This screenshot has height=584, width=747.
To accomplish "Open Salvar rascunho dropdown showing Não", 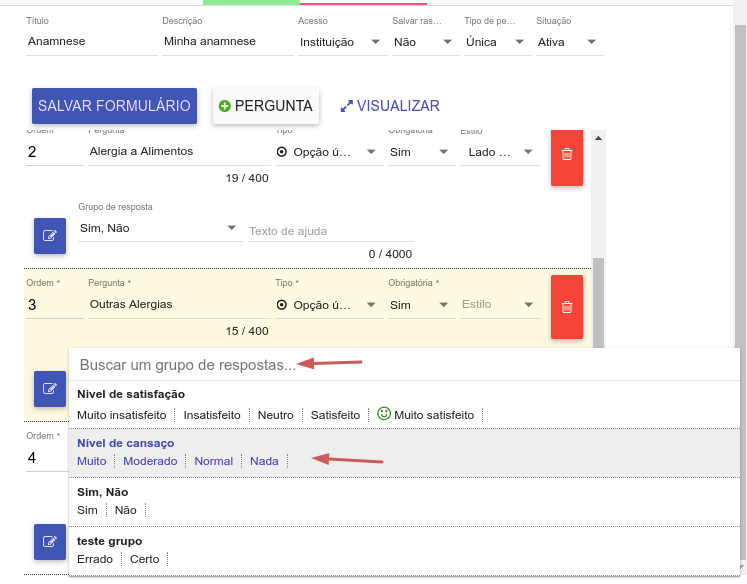I will click(x=425, y=42).
